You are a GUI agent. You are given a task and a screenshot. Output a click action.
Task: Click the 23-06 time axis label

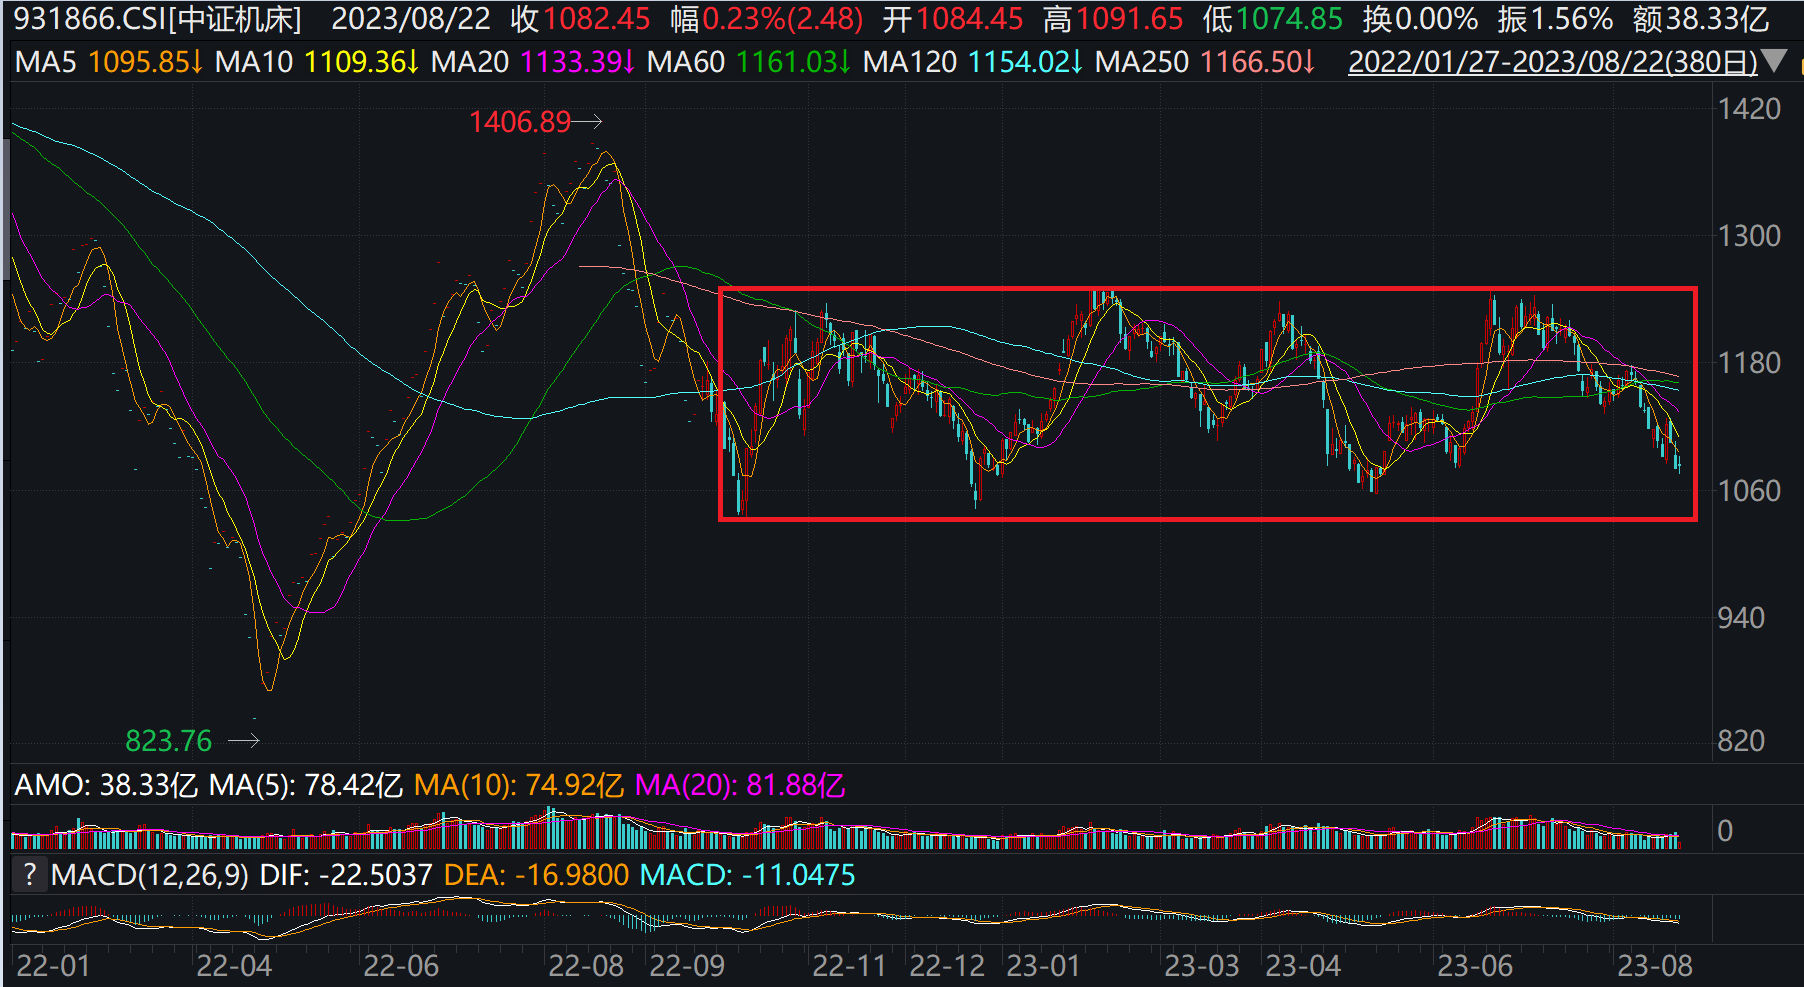tap(1475, 966)
